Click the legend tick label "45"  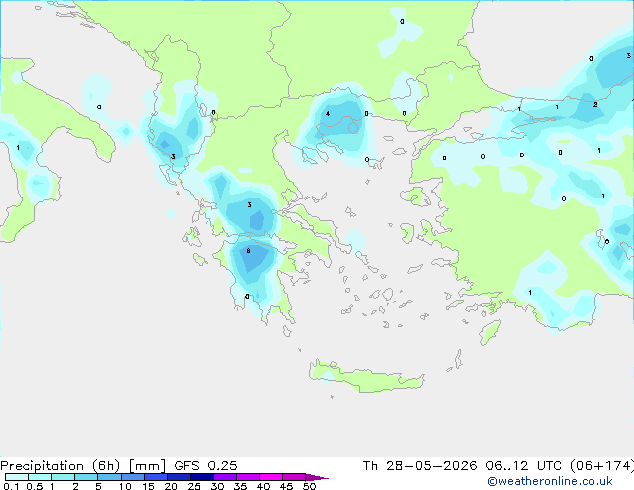coord(286,486)
